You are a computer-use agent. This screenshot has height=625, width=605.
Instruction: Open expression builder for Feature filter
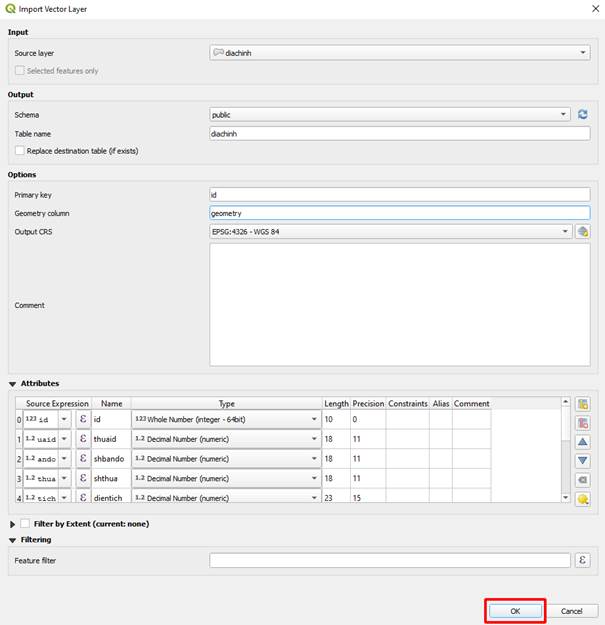coord(583,561)
